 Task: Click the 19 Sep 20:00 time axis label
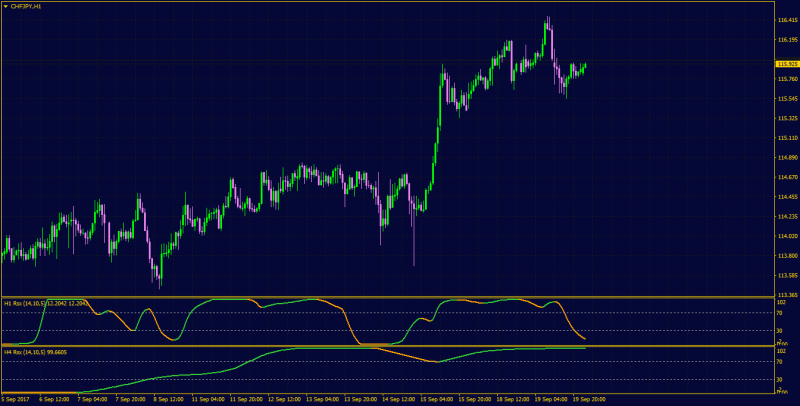590,399
